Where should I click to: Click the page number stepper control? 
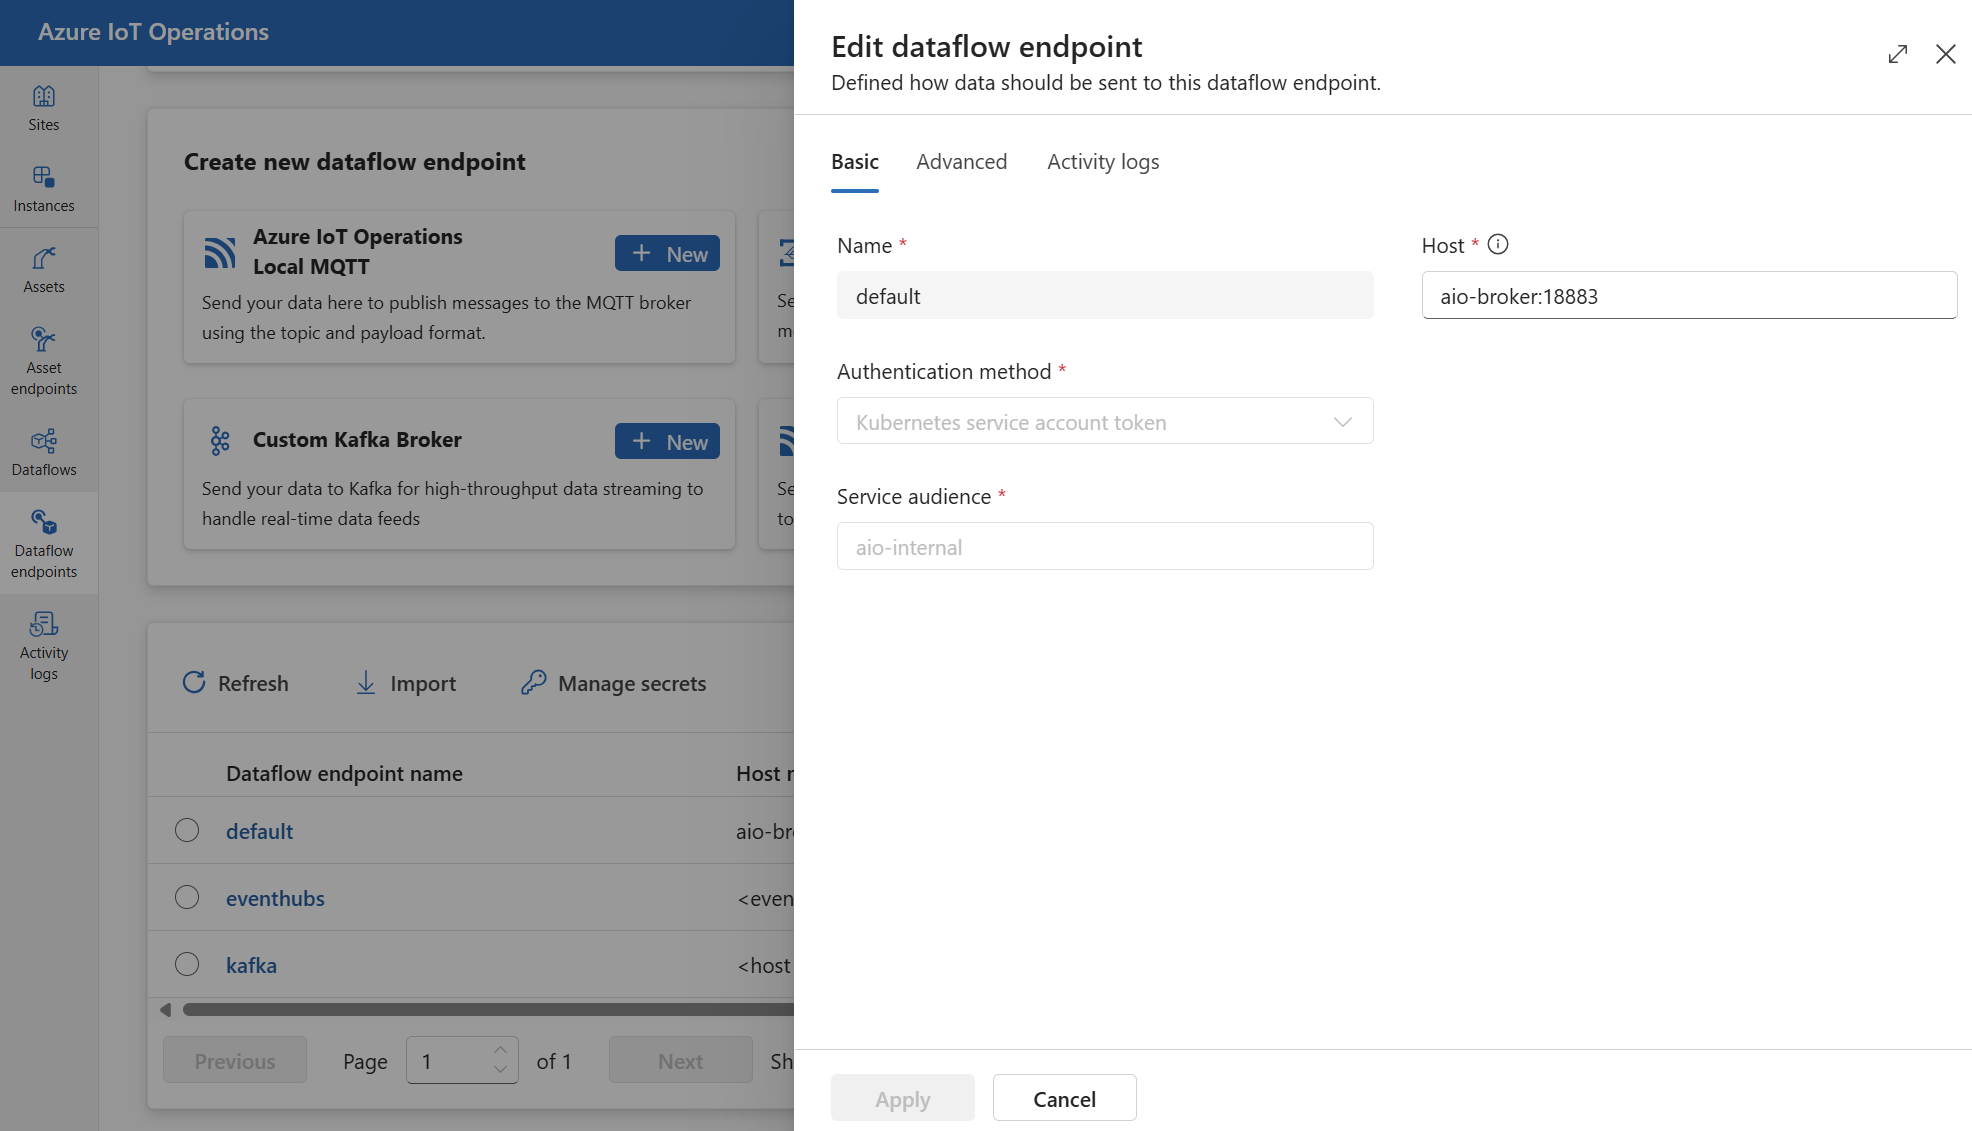click(x=462, y=1059)
